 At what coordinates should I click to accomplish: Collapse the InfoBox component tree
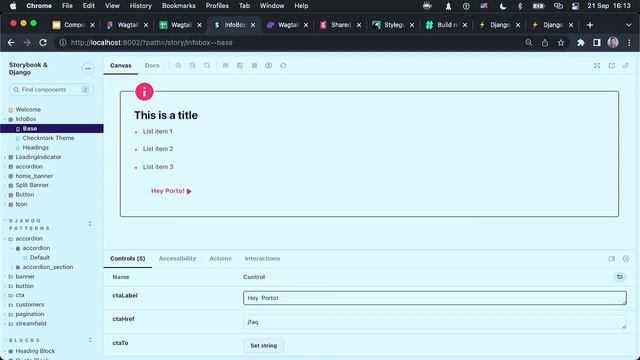(x=26, y=119)
